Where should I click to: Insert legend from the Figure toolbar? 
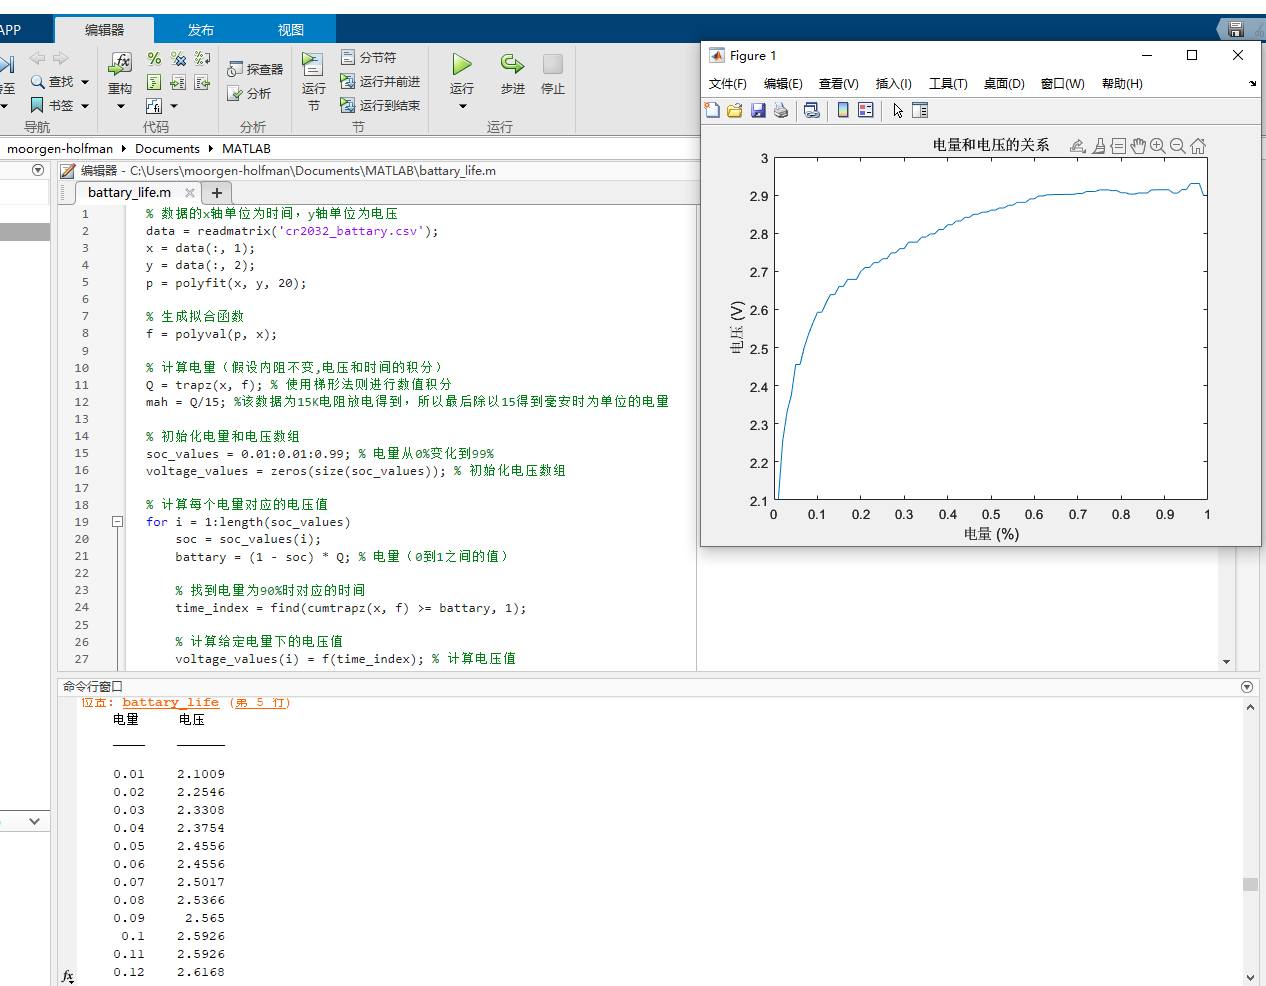point(866,110)
